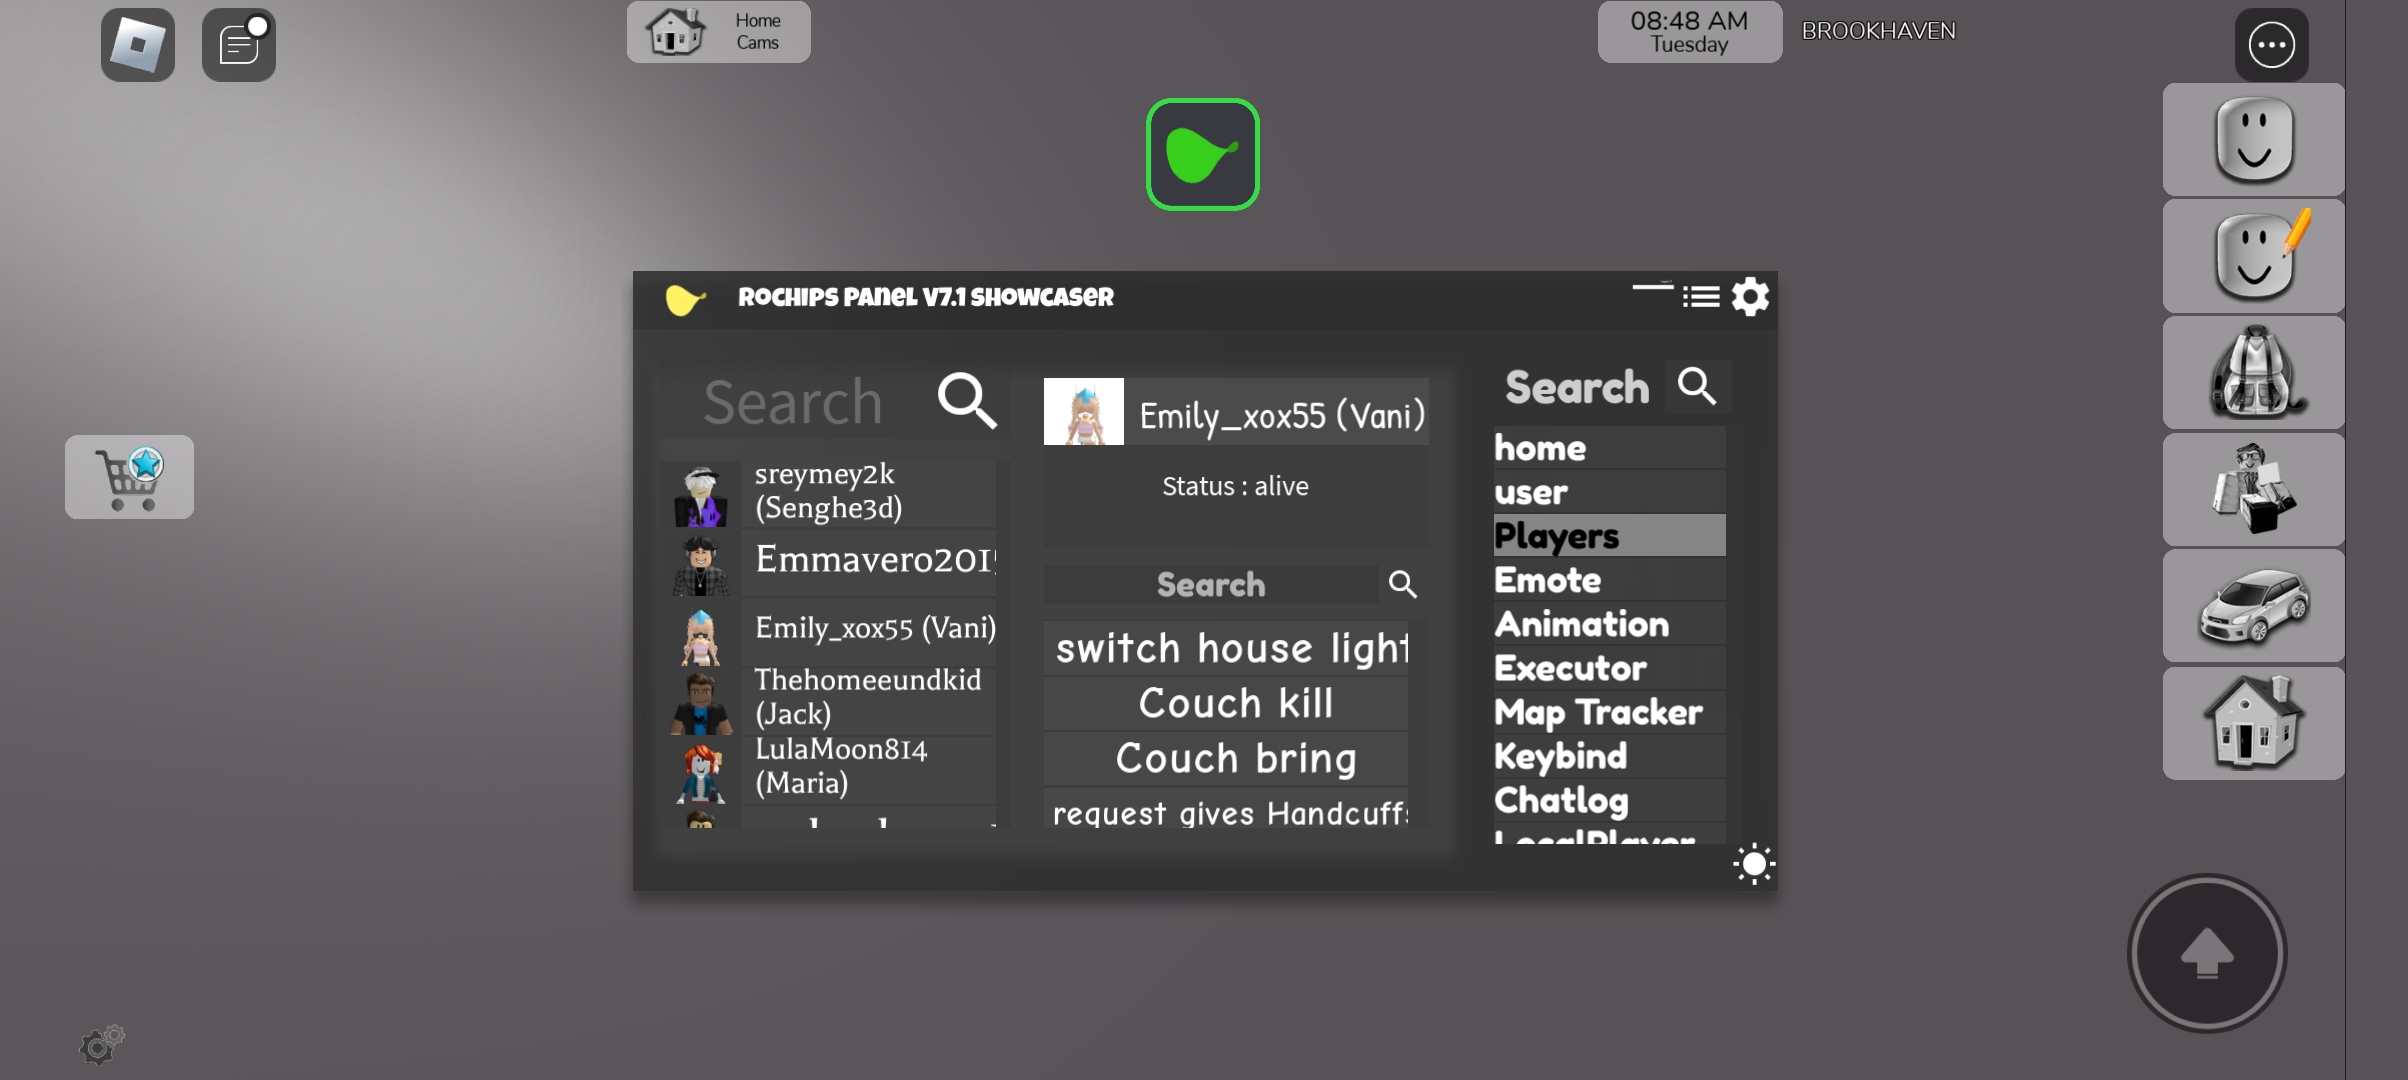Open the shopping cart store icon
Screen dimensions: 2408x1080
[129, 477]
